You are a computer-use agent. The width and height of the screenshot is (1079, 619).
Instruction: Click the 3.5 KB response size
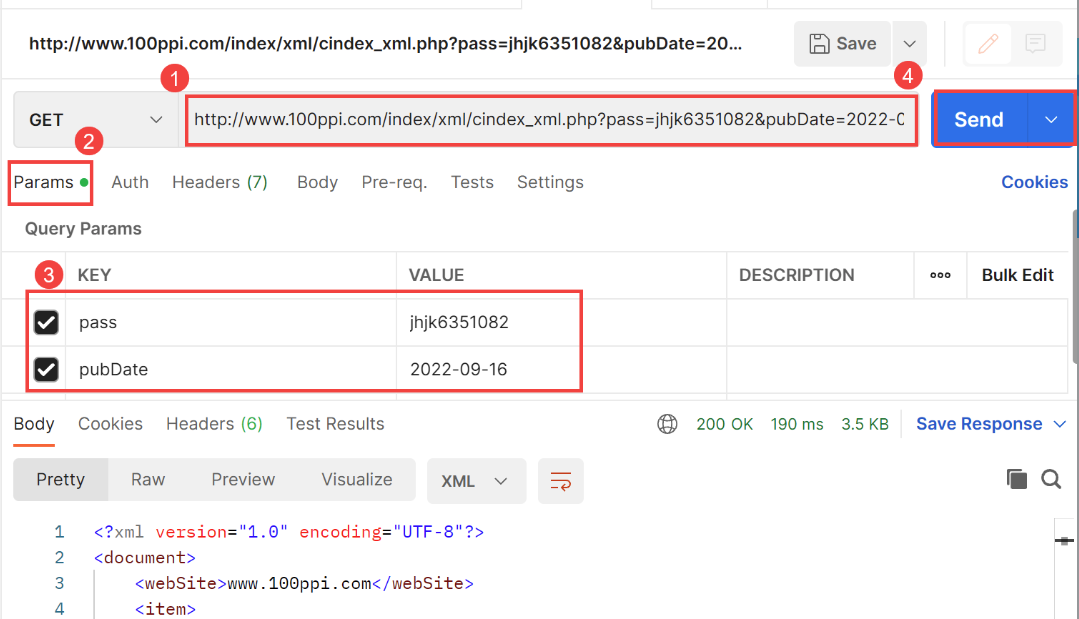click(865, 424)
